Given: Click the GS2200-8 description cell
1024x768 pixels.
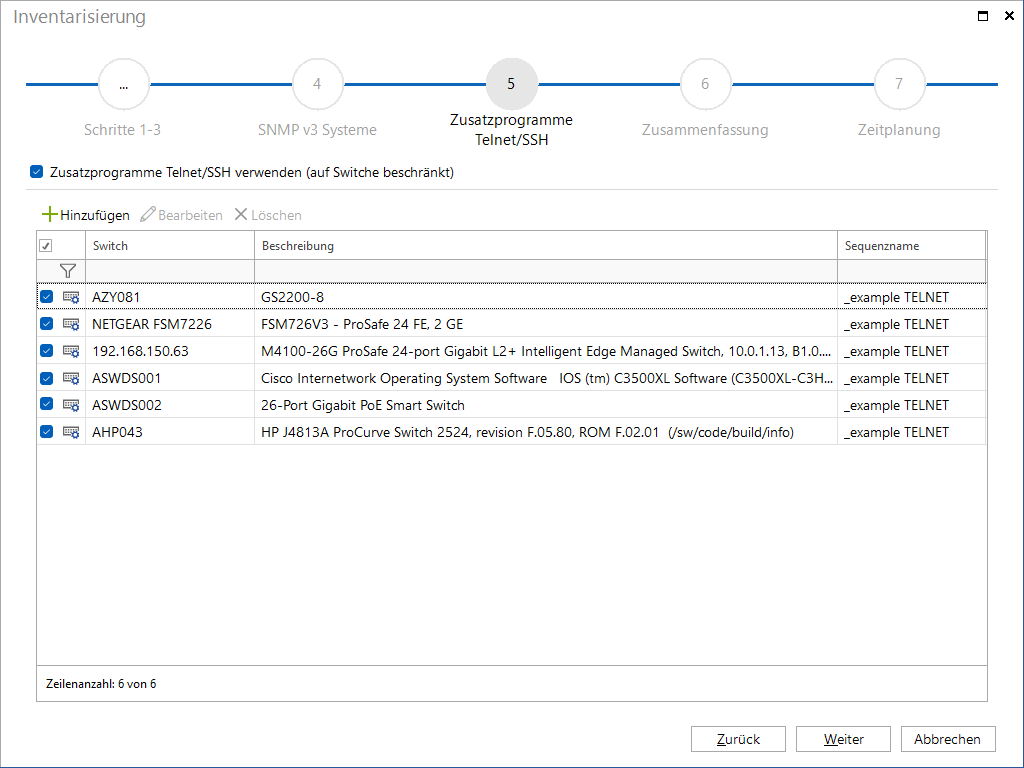Looking at the screenshot, I should coord(546,297).
